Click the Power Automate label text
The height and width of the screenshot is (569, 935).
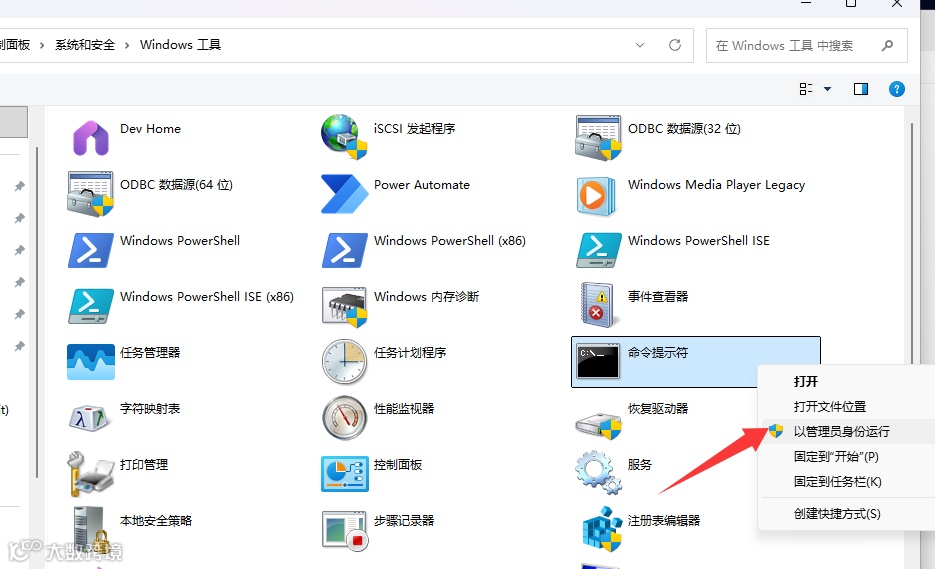pyautogui.click(x=422, y=185)
